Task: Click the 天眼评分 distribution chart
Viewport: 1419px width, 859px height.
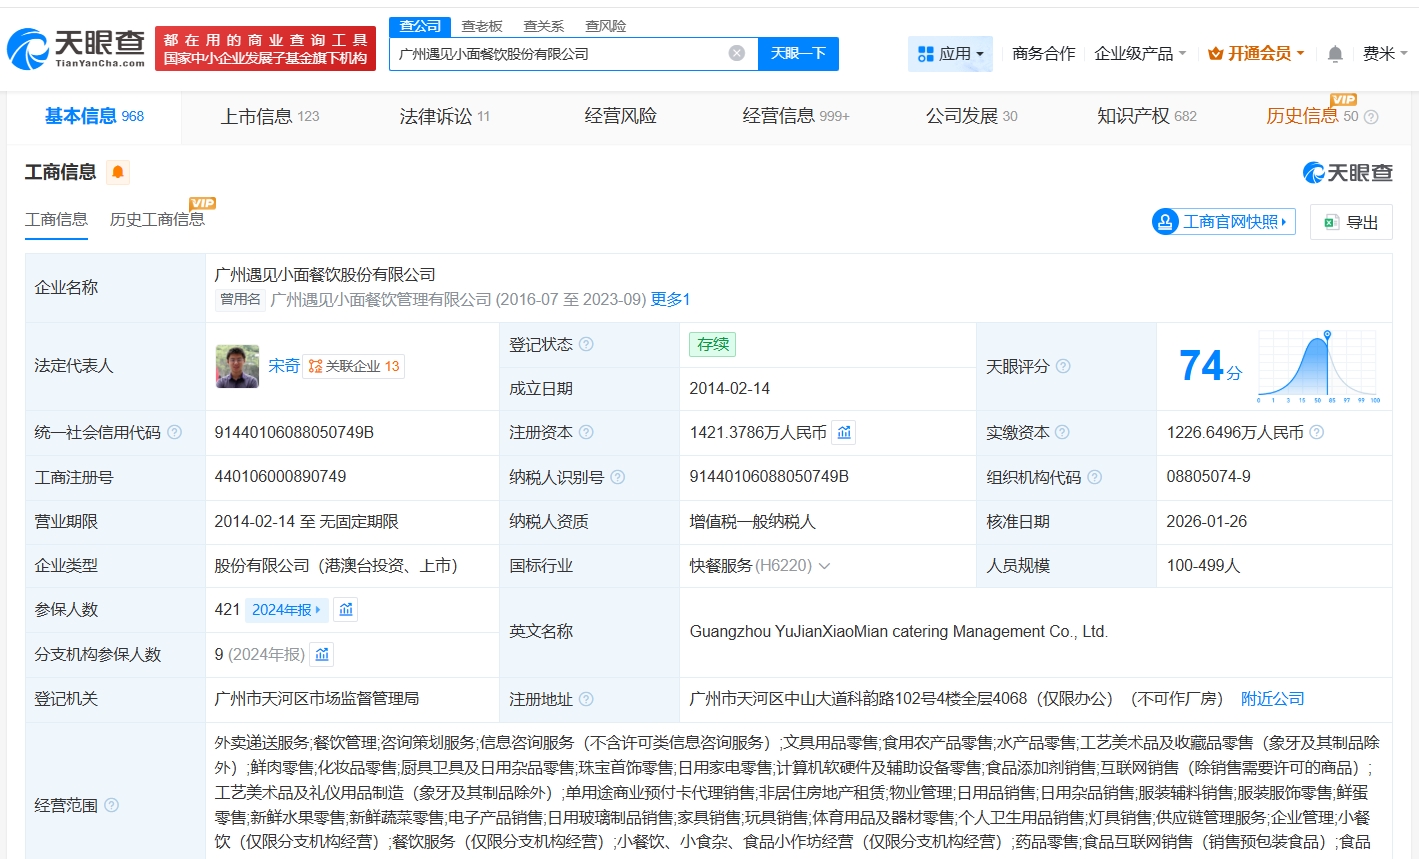Action: 1319,366
